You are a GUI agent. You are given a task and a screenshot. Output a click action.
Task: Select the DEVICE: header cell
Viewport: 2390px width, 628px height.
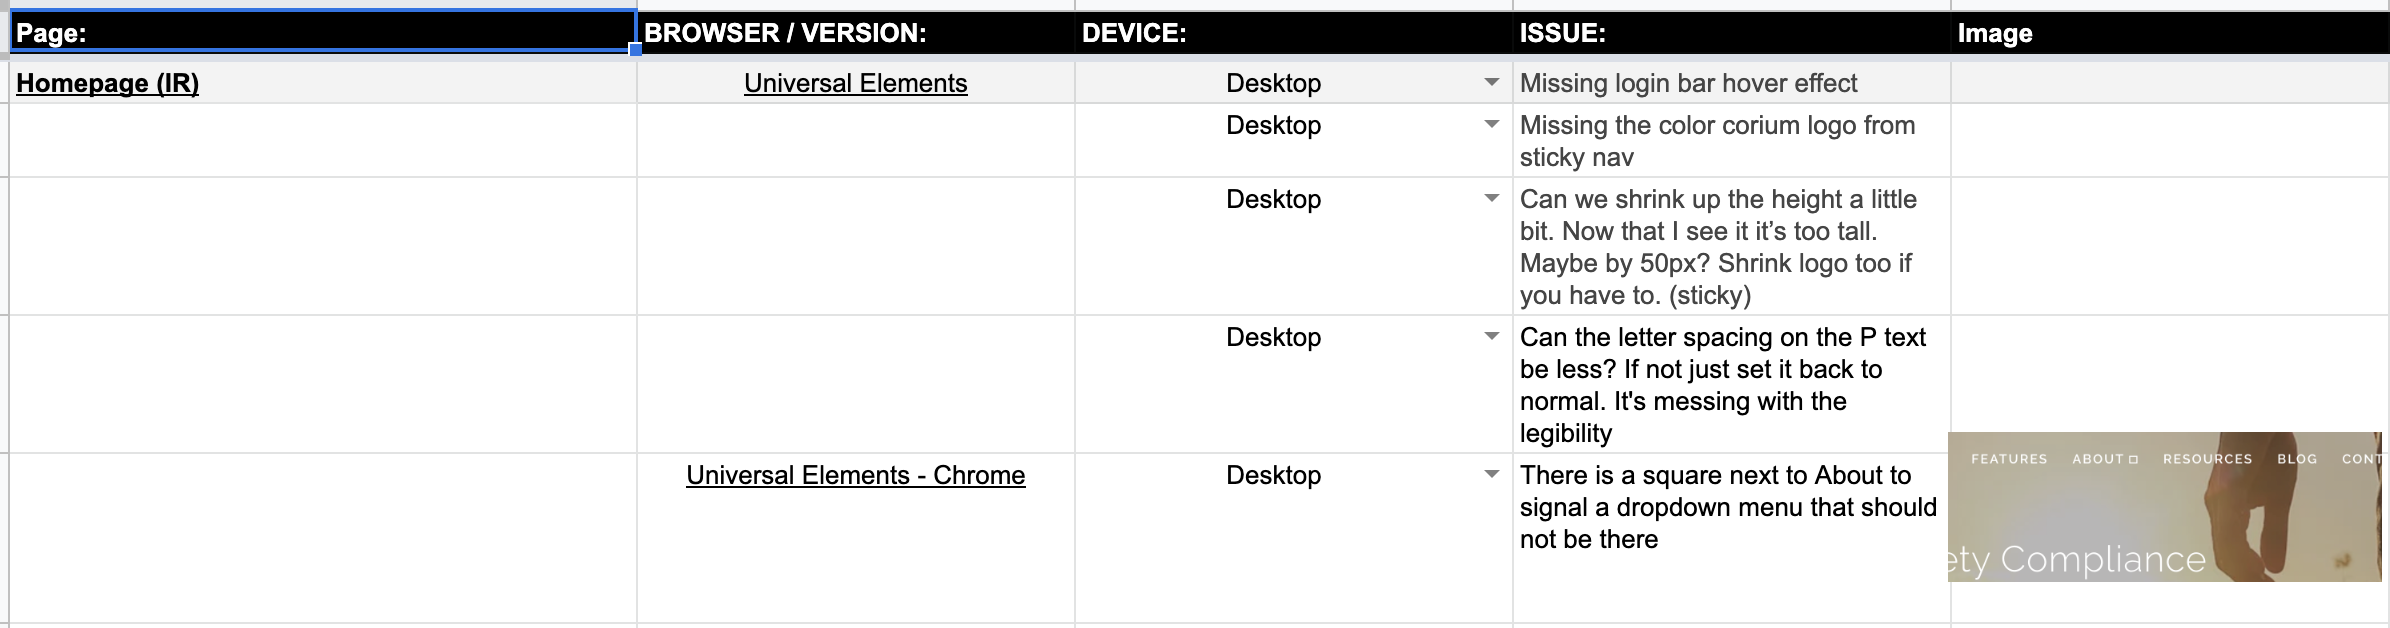point(1293,33)
